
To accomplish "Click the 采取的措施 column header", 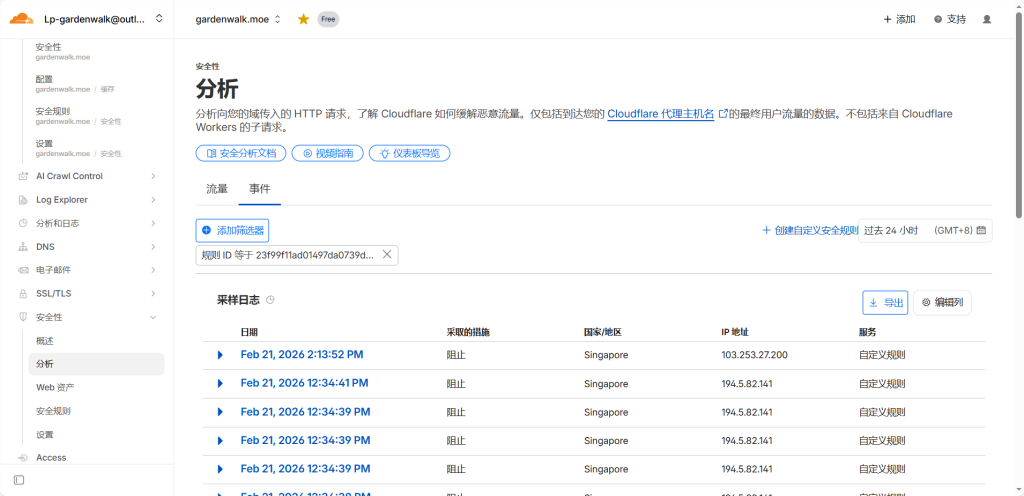I will coord(468,332).
